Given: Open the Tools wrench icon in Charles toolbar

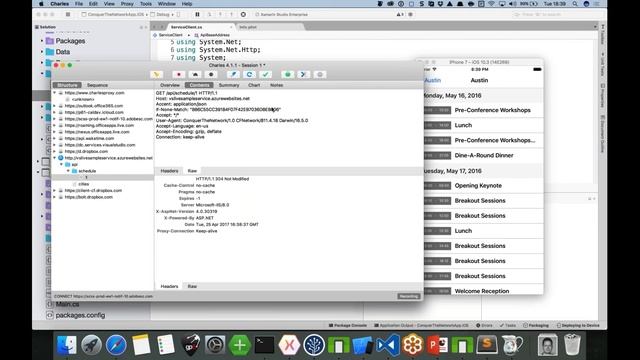Looking at the screenshot, I should pyautogui.click(x=303, y=74).
